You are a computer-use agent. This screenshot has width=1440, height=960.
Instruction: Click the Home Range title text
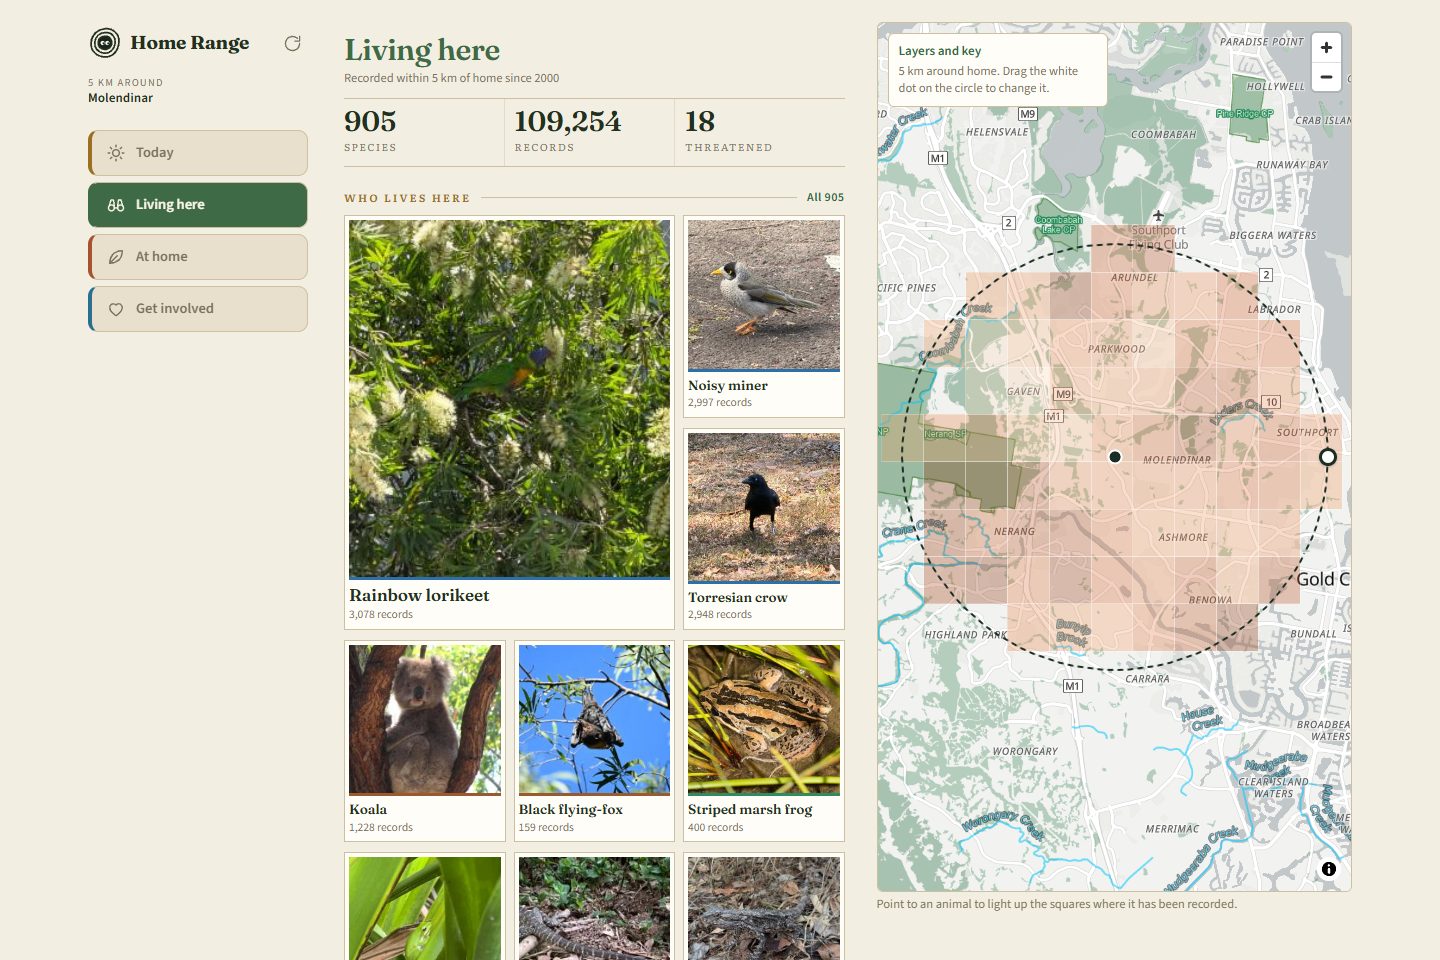pos(190,43)
